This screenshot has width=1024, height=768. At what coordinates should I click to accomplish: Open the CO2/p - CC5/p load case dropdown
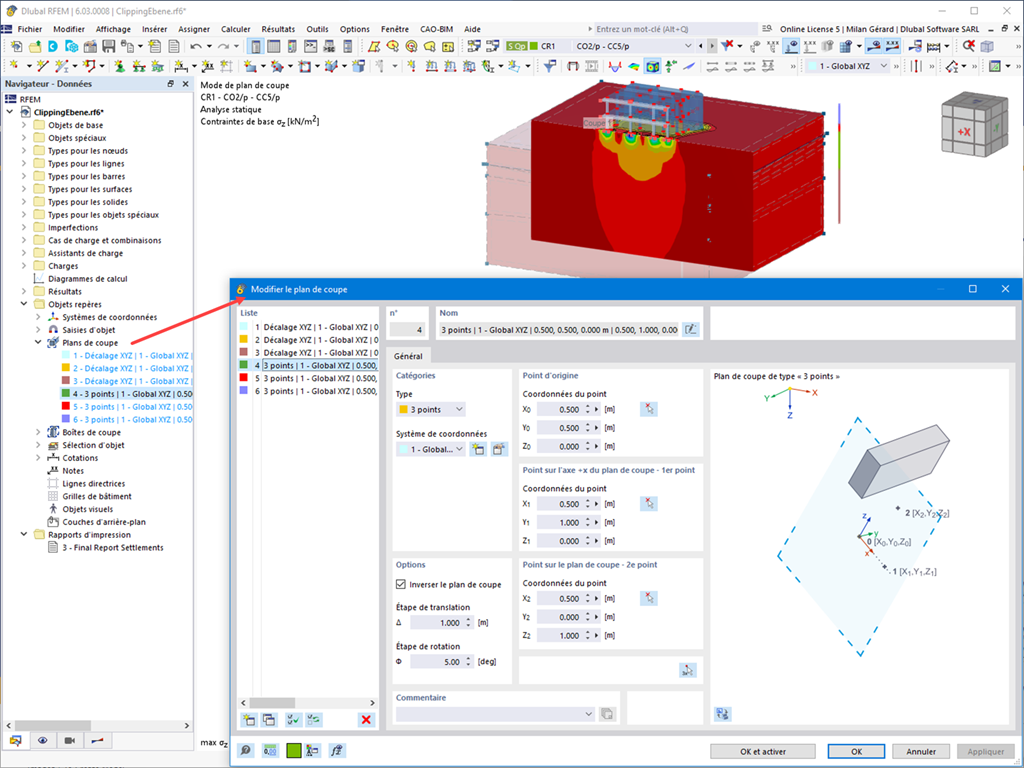(632, 46)
